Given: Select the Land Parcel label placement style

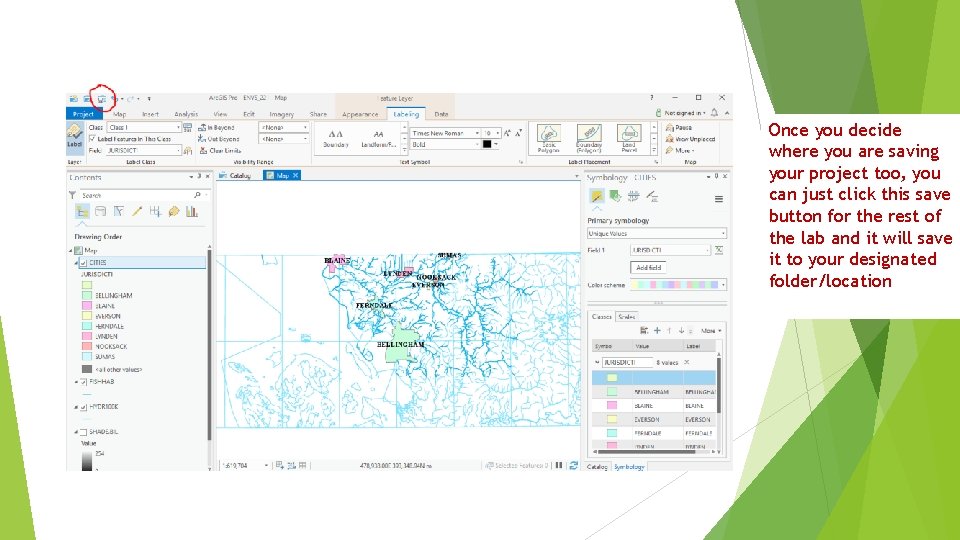Looking at the screenshot, I should coord(629,138).
